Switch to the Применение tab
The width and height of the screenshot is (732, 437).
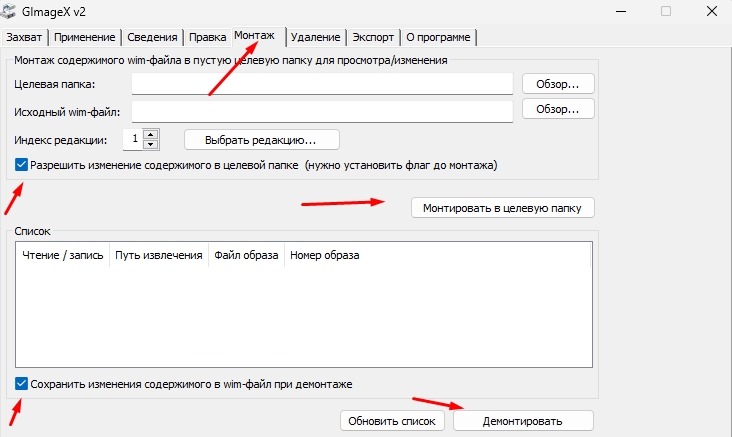[x=84, y=37]
